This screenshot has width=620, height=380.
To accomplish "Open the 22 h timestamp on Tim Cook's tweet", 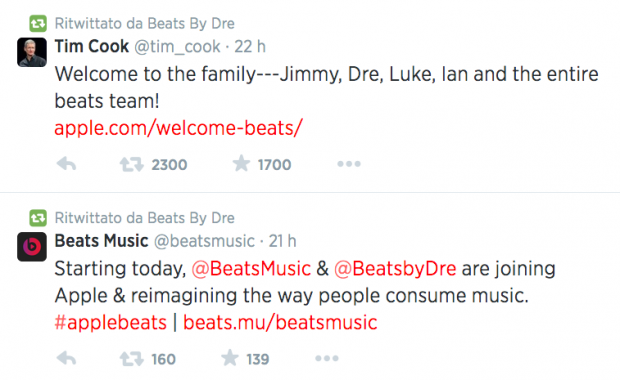I will click(250, 47).
